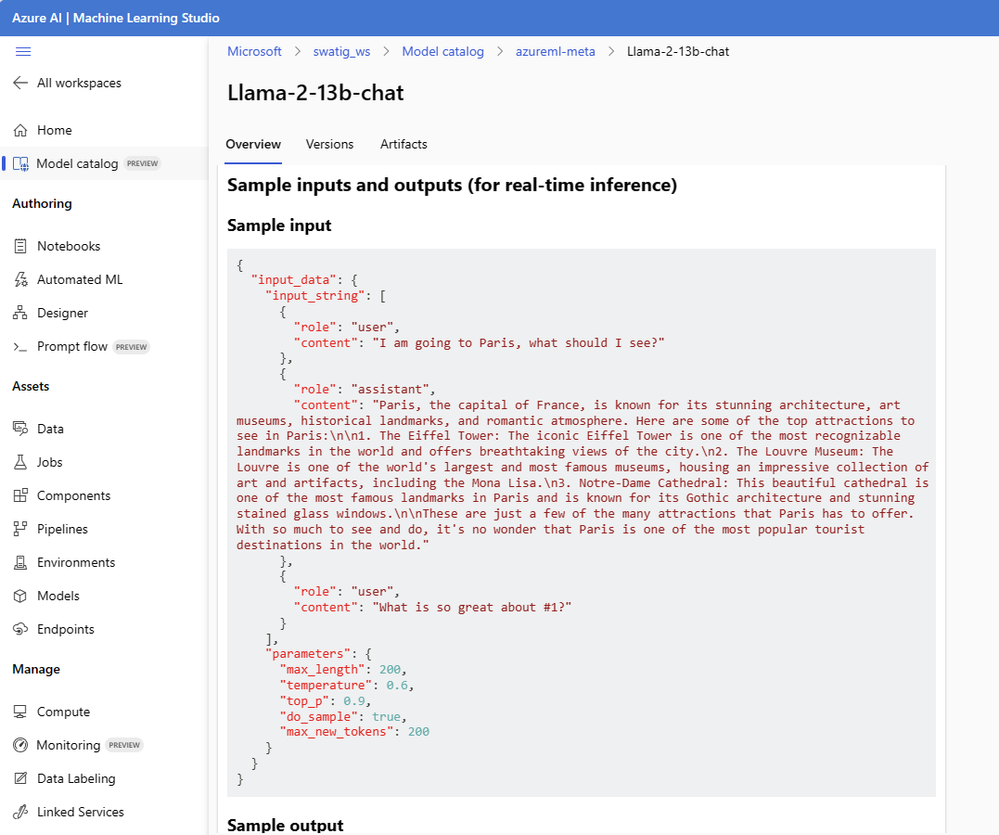Screen dimensions: 999x835
Task: Click the Models cube icon
Action: tap(20, 596)
